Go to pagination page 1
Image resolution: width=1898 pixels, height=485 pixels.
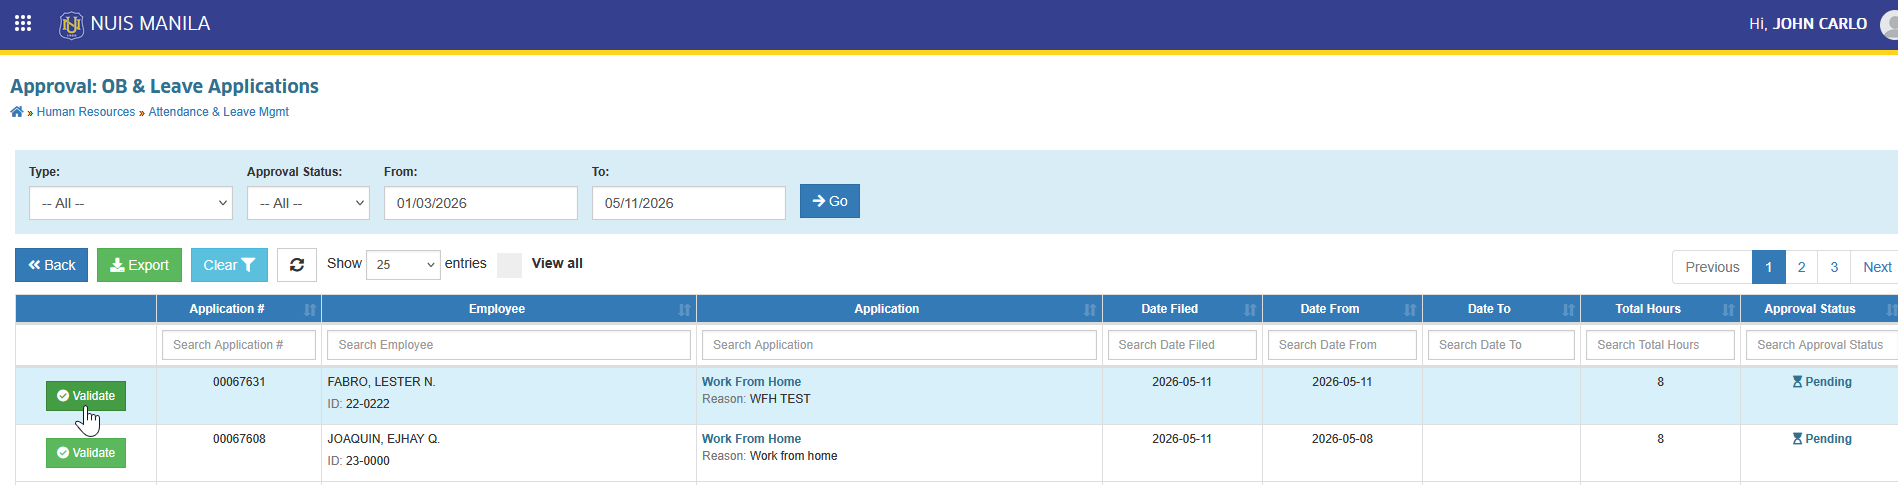coord(1769,267)
